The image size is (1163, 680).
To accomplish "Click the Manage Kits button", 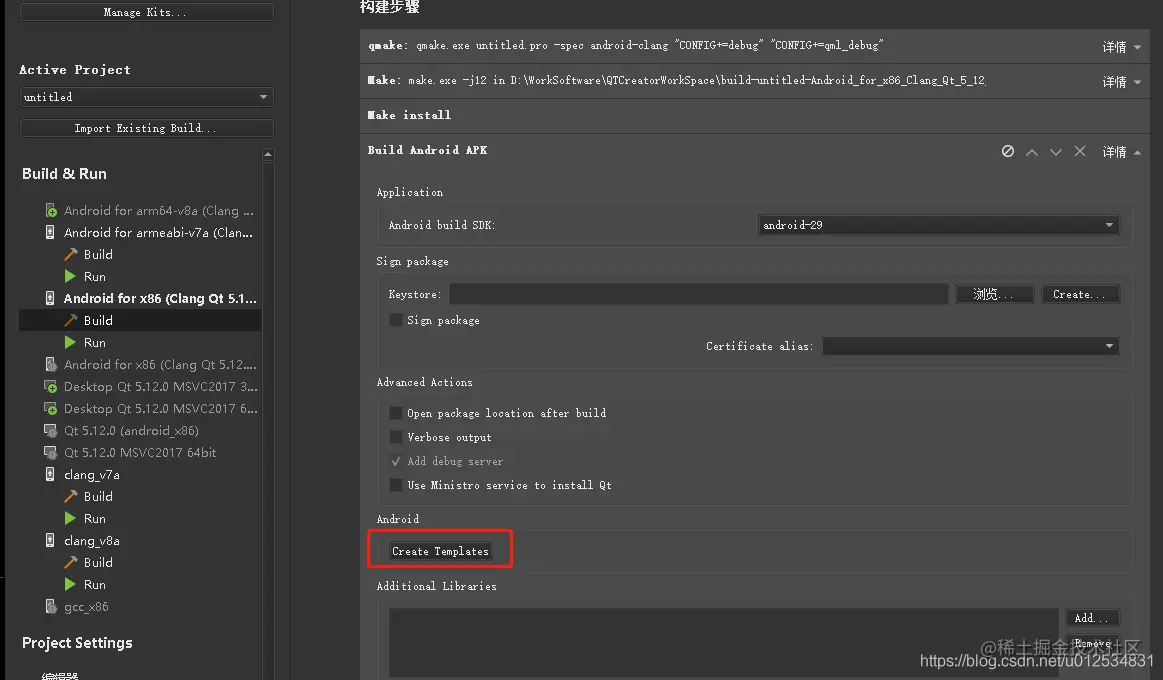I will (x=146, y=12).
